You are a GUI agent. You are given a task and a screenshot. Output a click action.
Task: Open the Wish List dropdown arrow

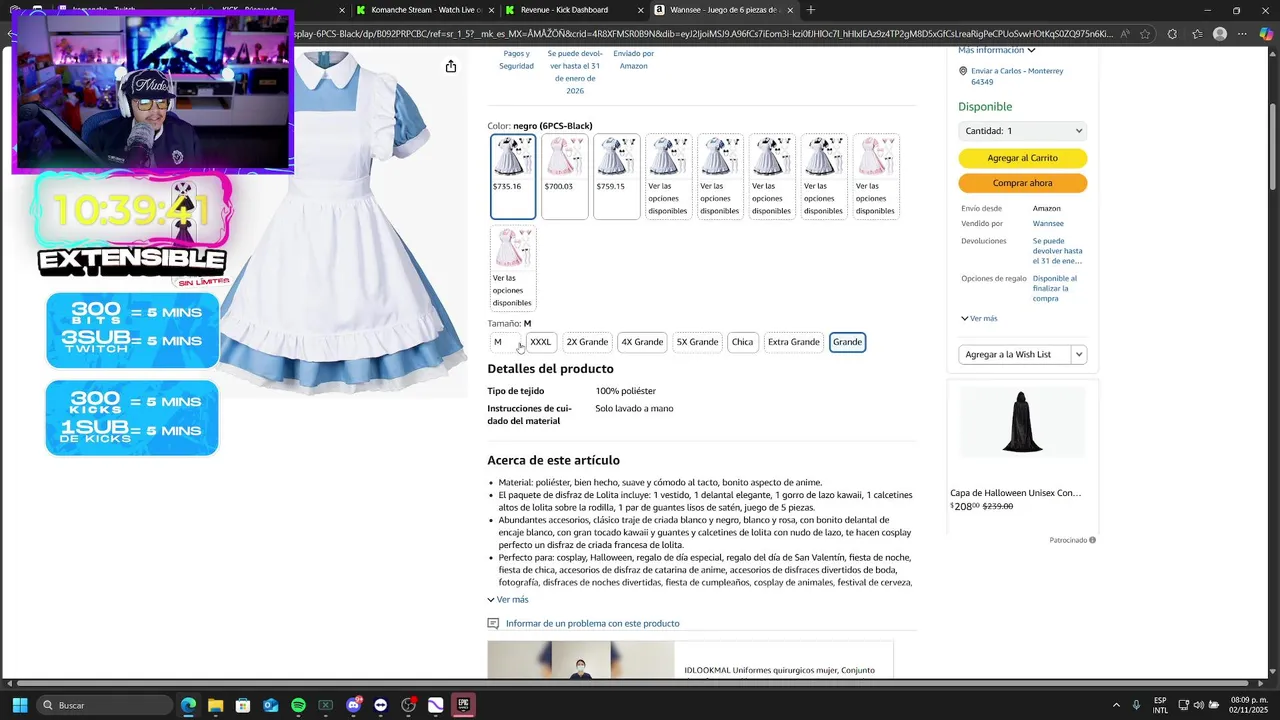[1079, 354]
